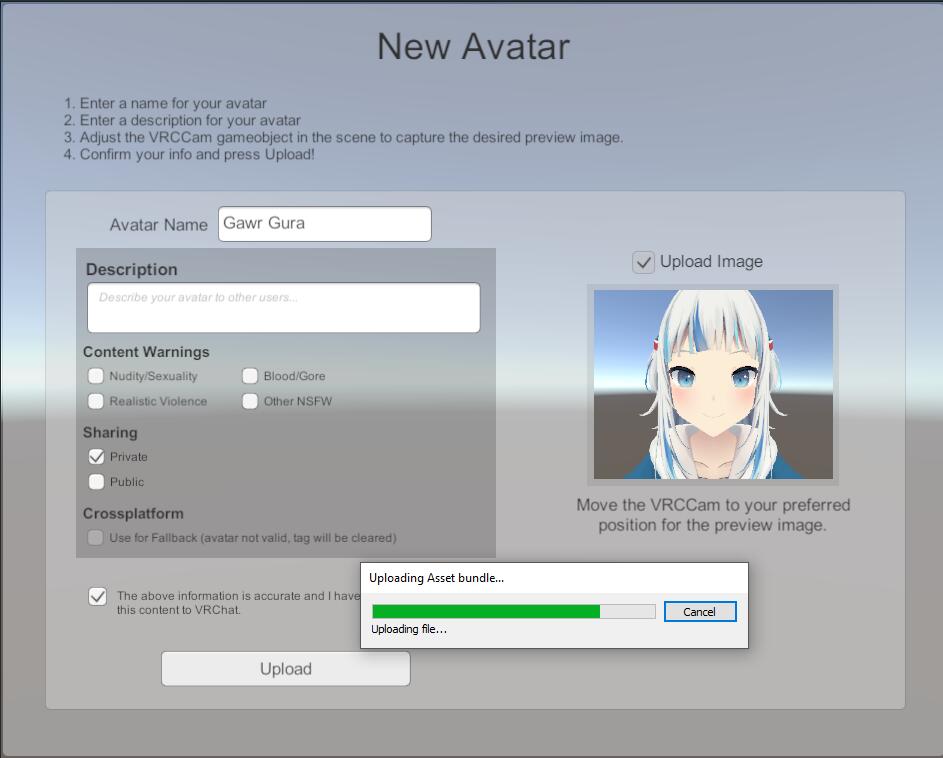Viewport: 943px width, 758px height.
Task: Click the avatar preview image
Action: (x=713, y=384)
